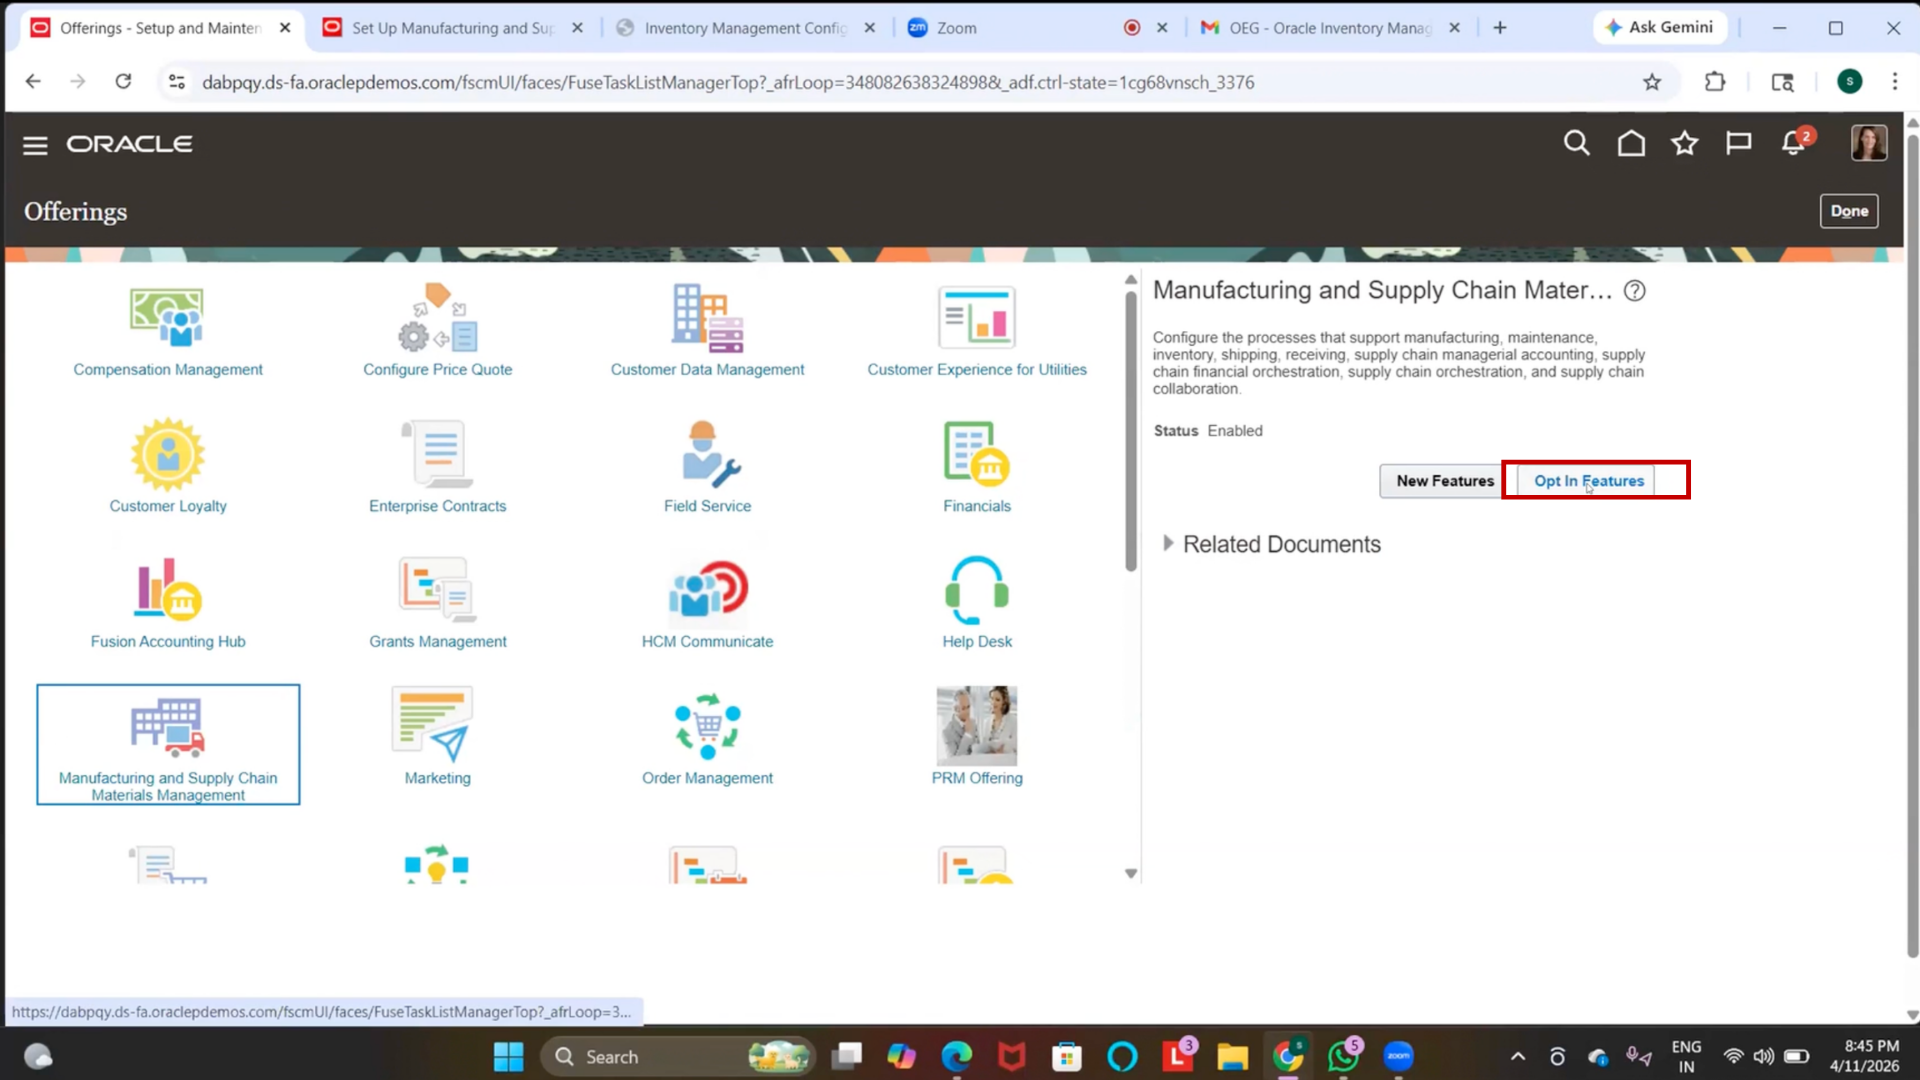Select the Customer Loyalty offering icon
Image resolution: width=1920 pixels, height=1080 pixels.
click(168, 454)
